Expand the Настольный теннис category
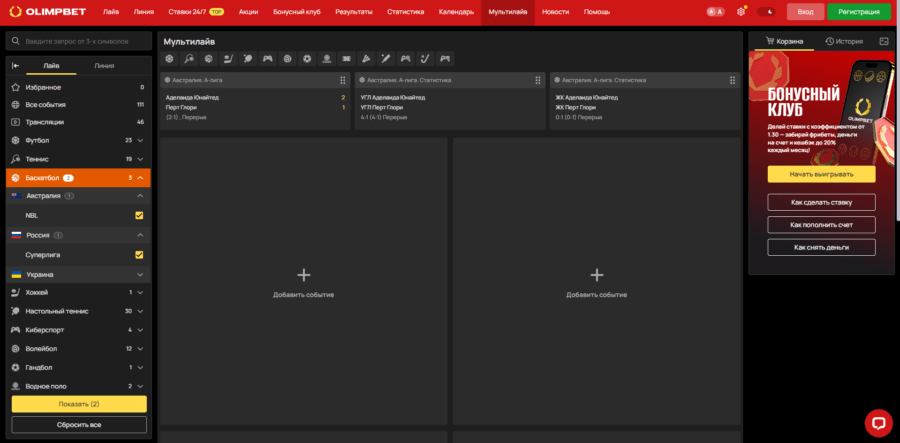 pos(140,311)
